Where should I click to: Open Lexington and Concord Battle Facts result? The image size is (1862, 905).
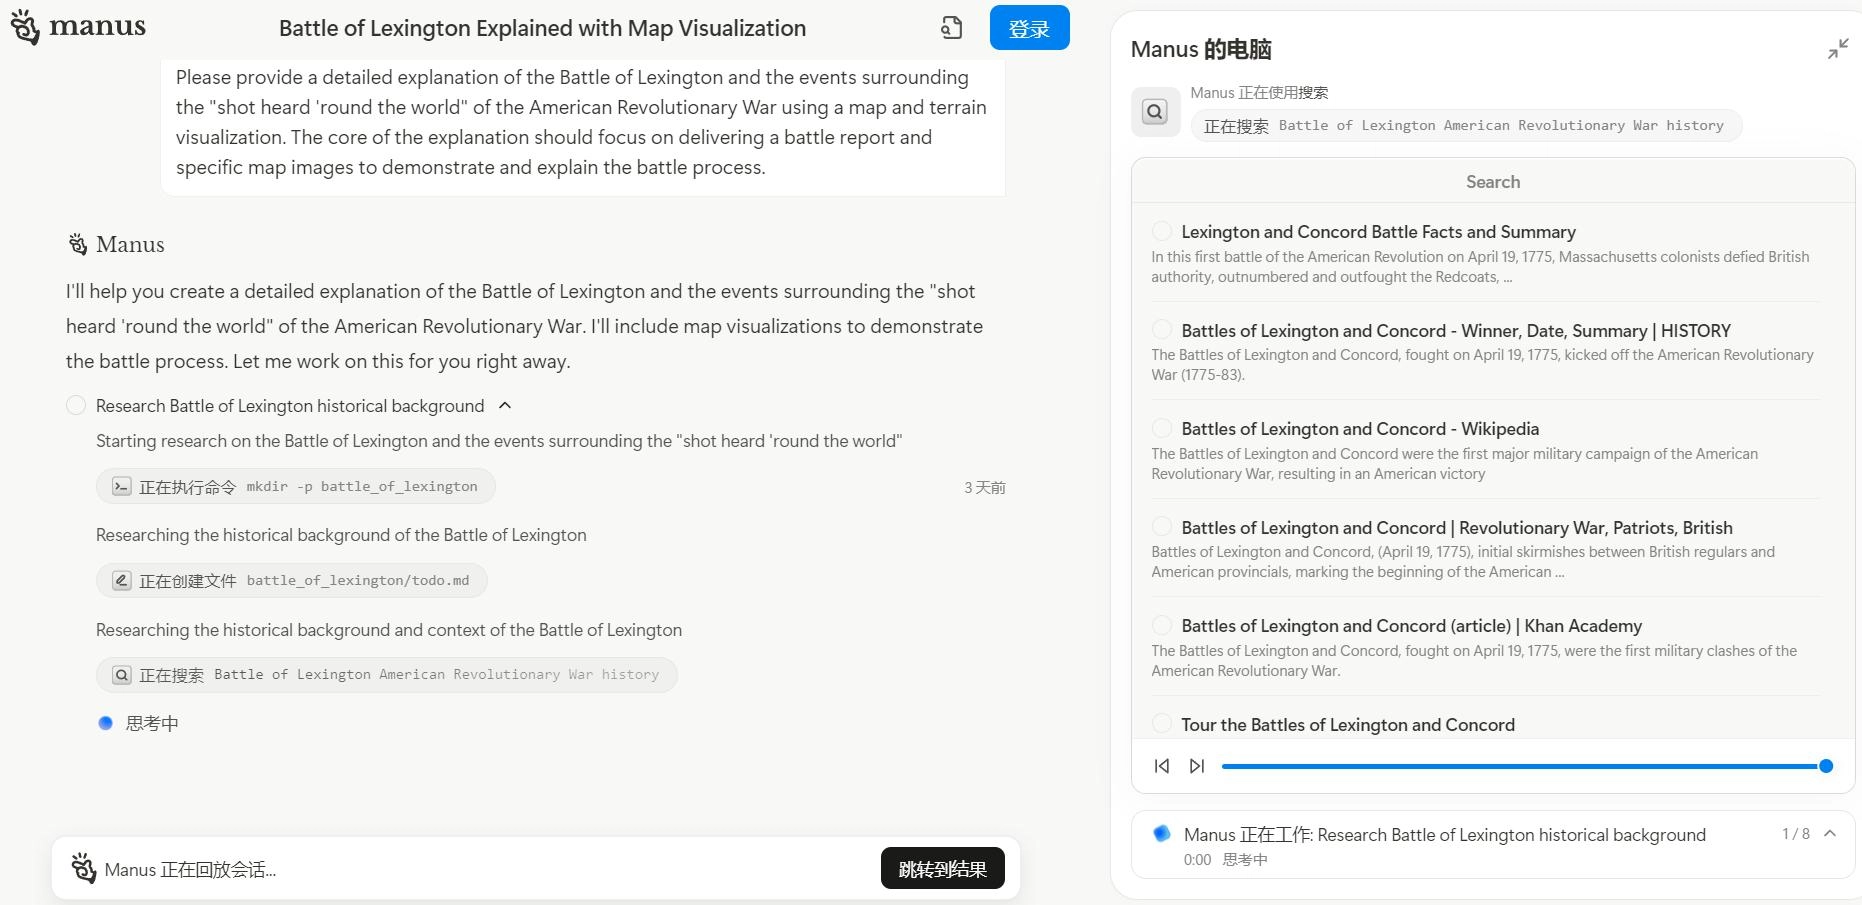point(1378,232)
